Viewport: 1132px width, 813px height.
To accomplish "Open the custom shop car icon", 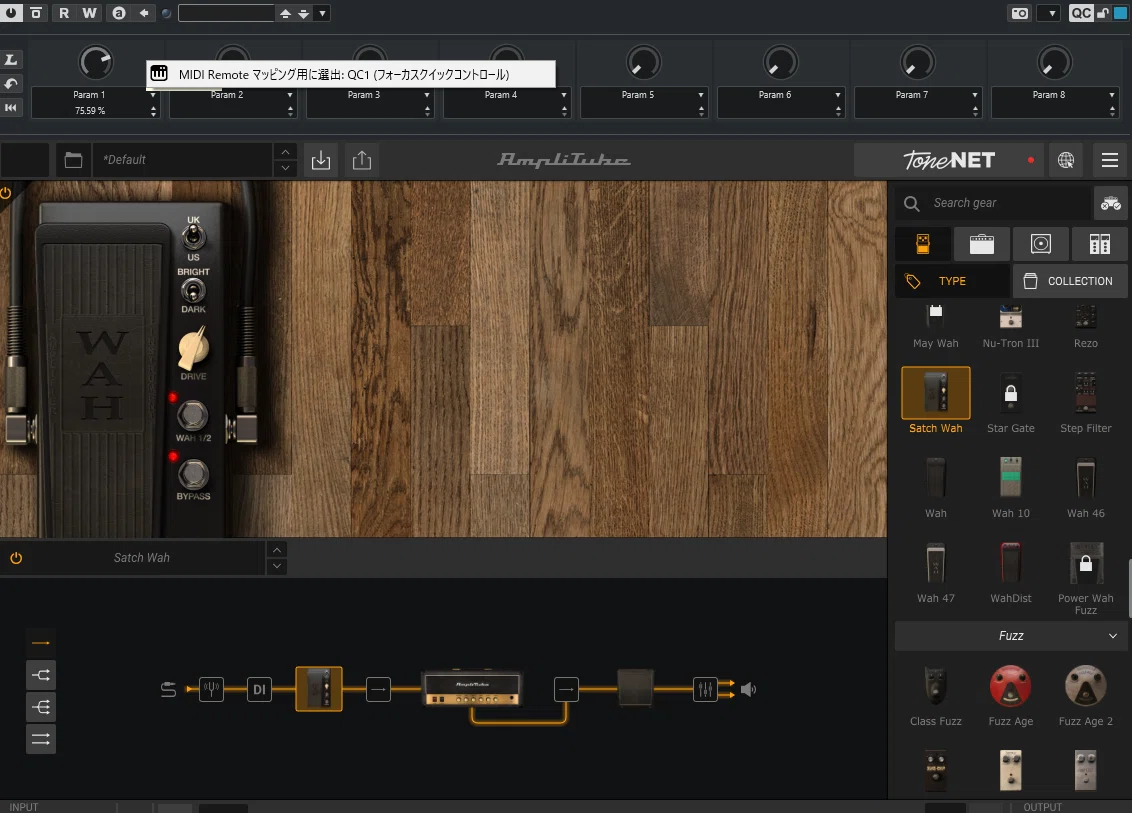I will tap(1110, 204).
